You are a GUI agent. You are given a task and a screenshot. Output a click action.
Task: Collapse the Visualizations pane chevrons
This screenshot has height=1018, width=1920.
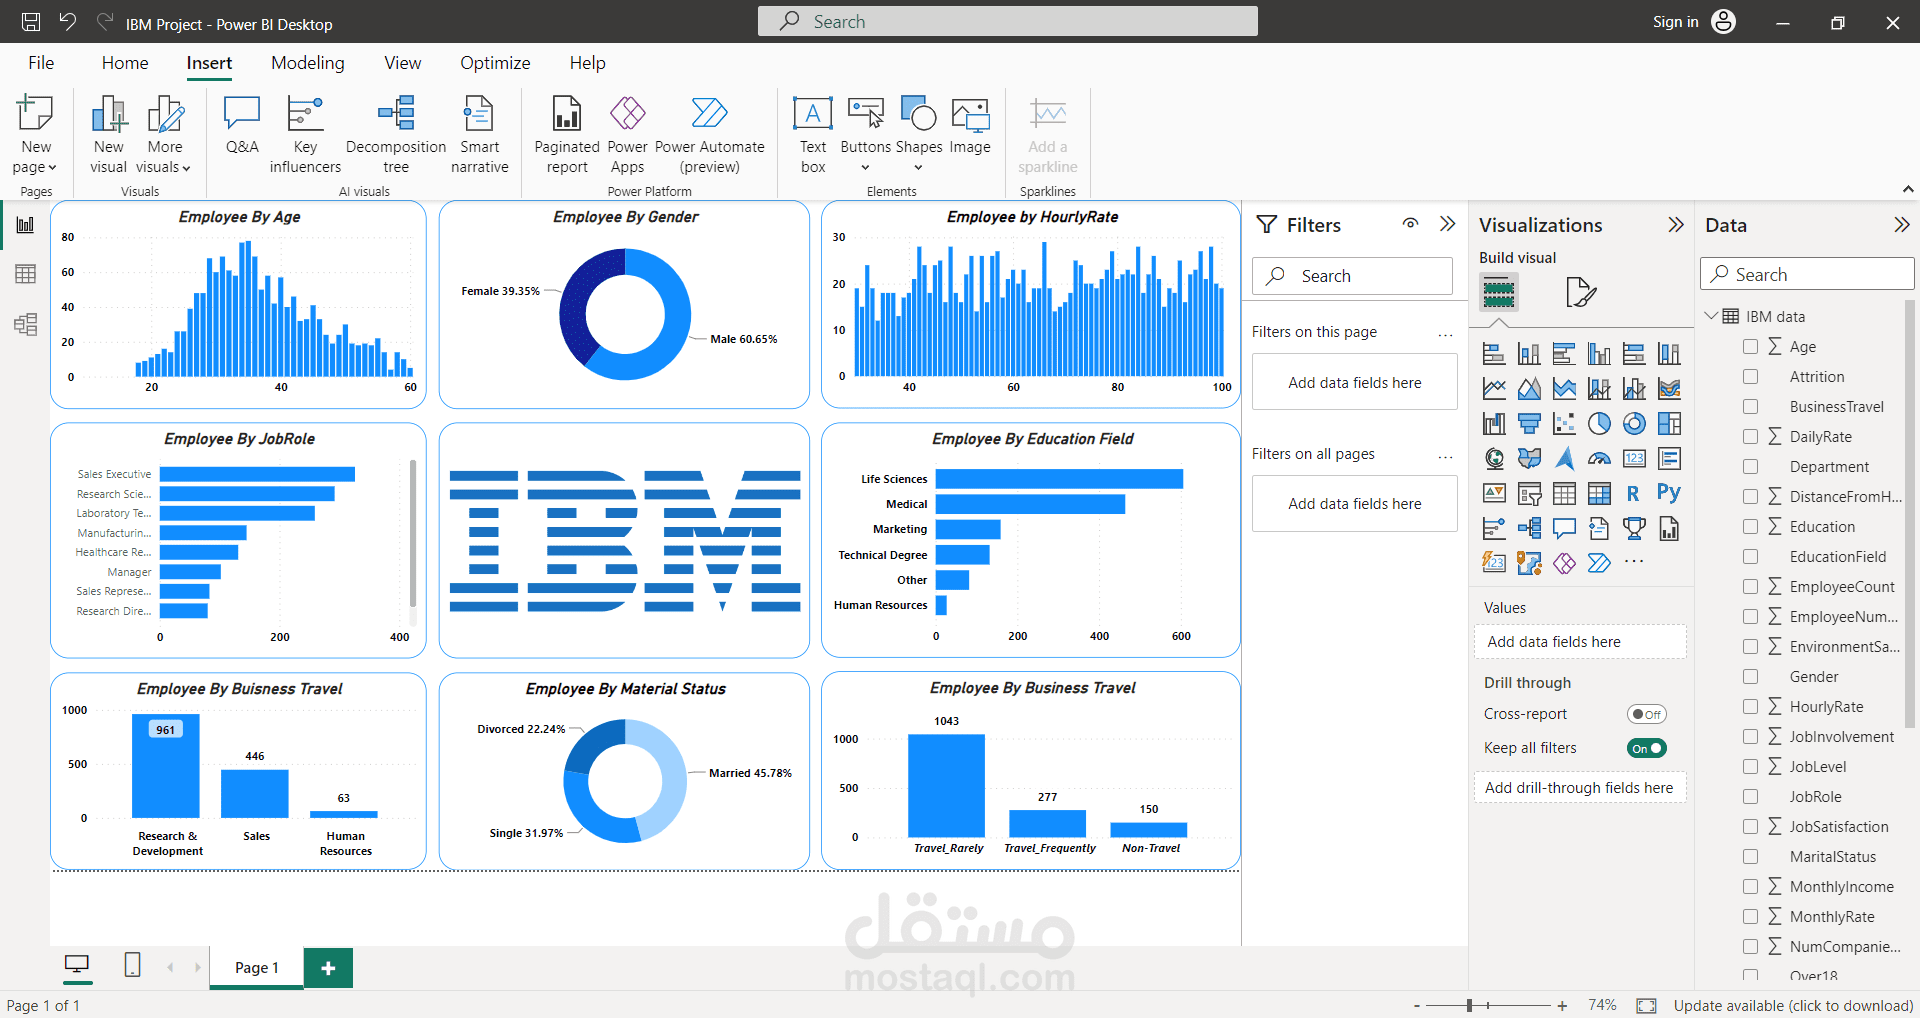[1676, 225]
